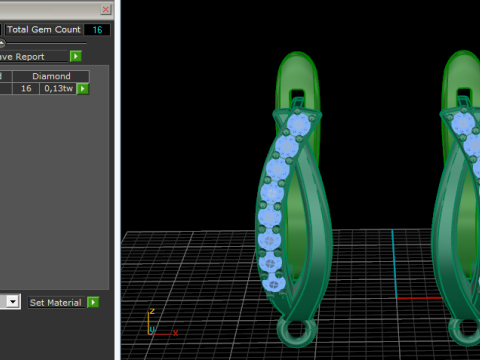
Task: Click the green arrow next to 0,13tw
Action: tap(83, 89)
